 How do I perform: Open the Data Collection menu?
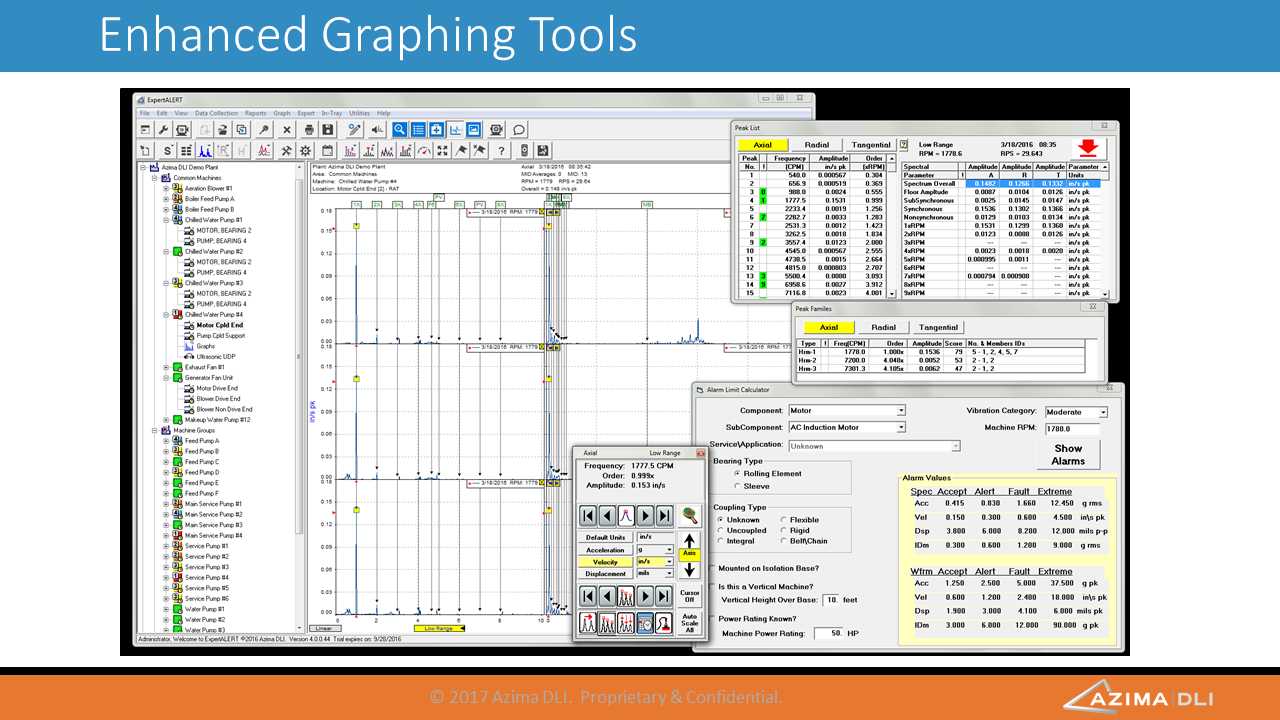coord(216,114)
